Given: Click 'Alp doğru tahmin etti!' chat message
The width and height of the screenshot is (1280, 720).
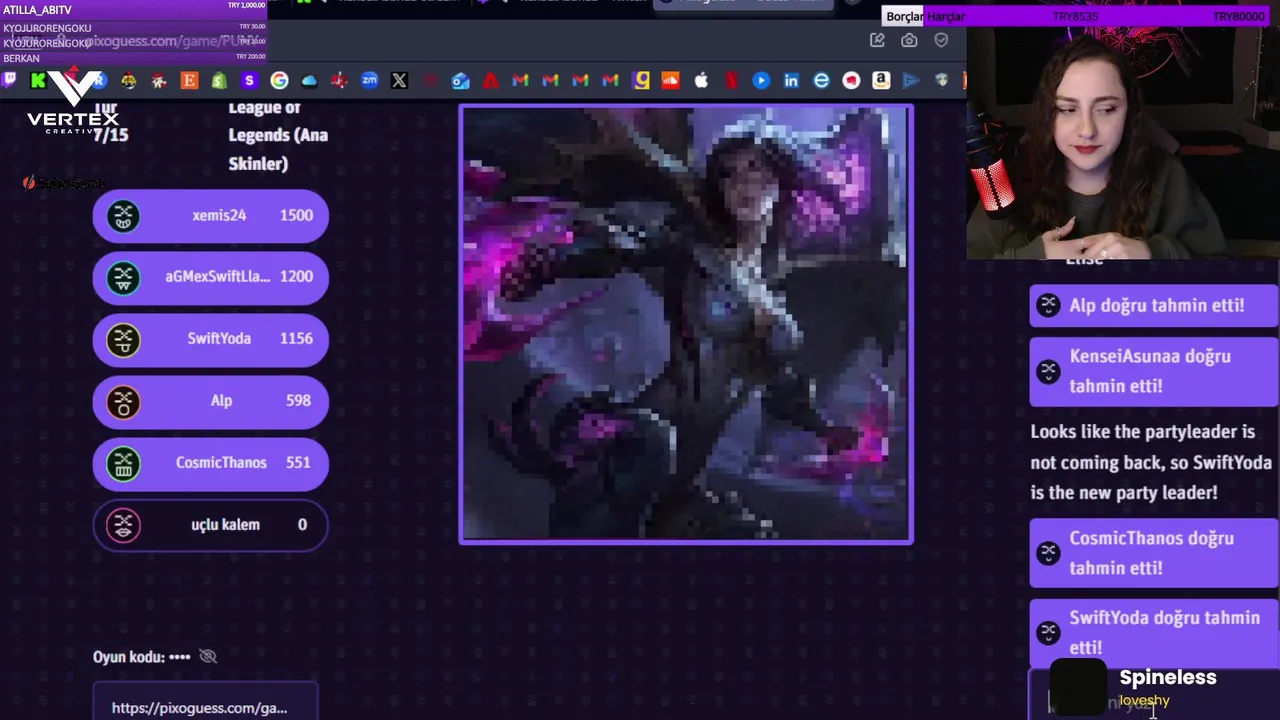Looking at the screenshot, I should coord(1154,306).
